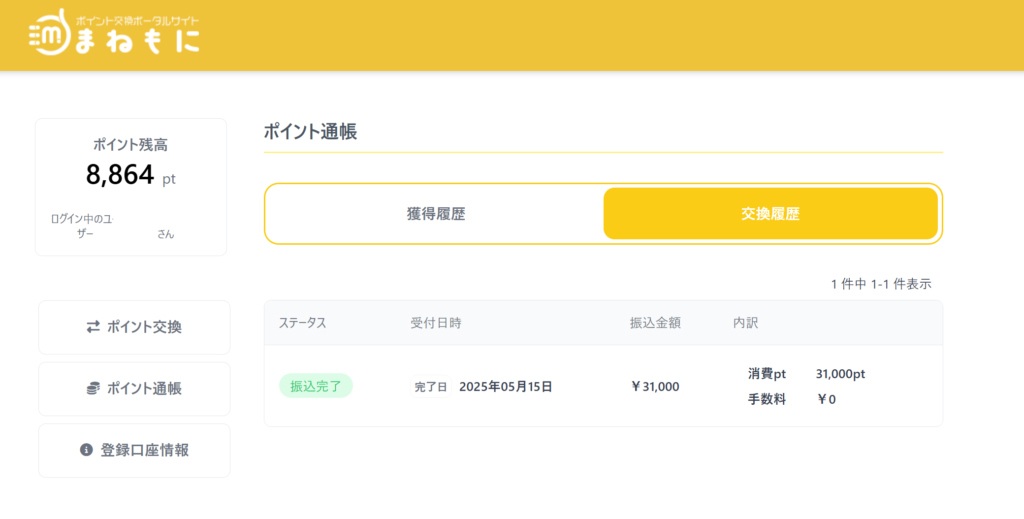This screenshot has height=519, width=1024.
Task: Click the ポイント通帳 page heading
Action: 310,131
